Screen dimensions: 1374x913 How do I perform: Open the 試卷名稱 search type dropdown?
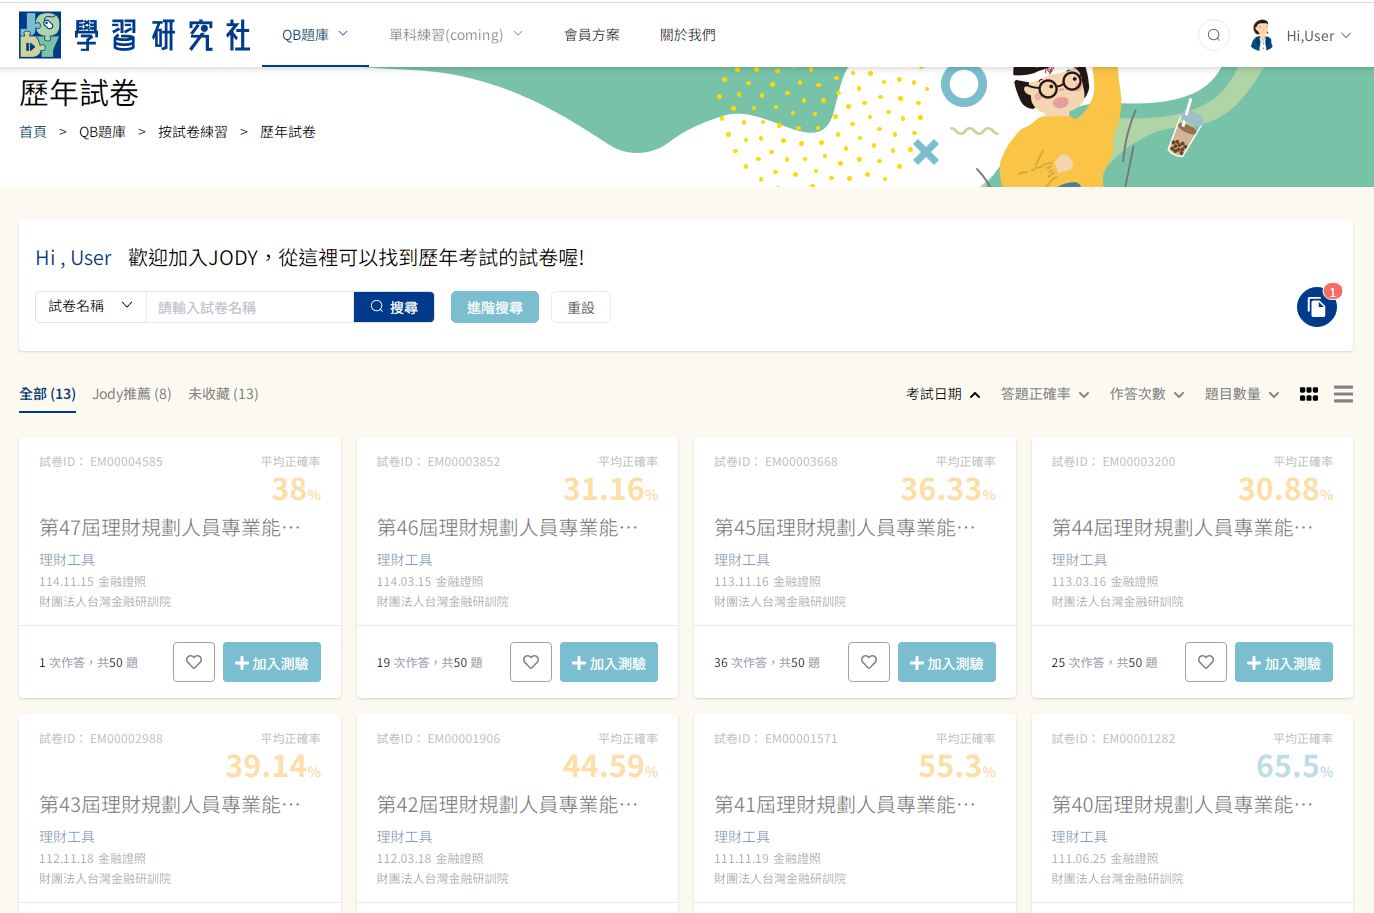[91, 306]
